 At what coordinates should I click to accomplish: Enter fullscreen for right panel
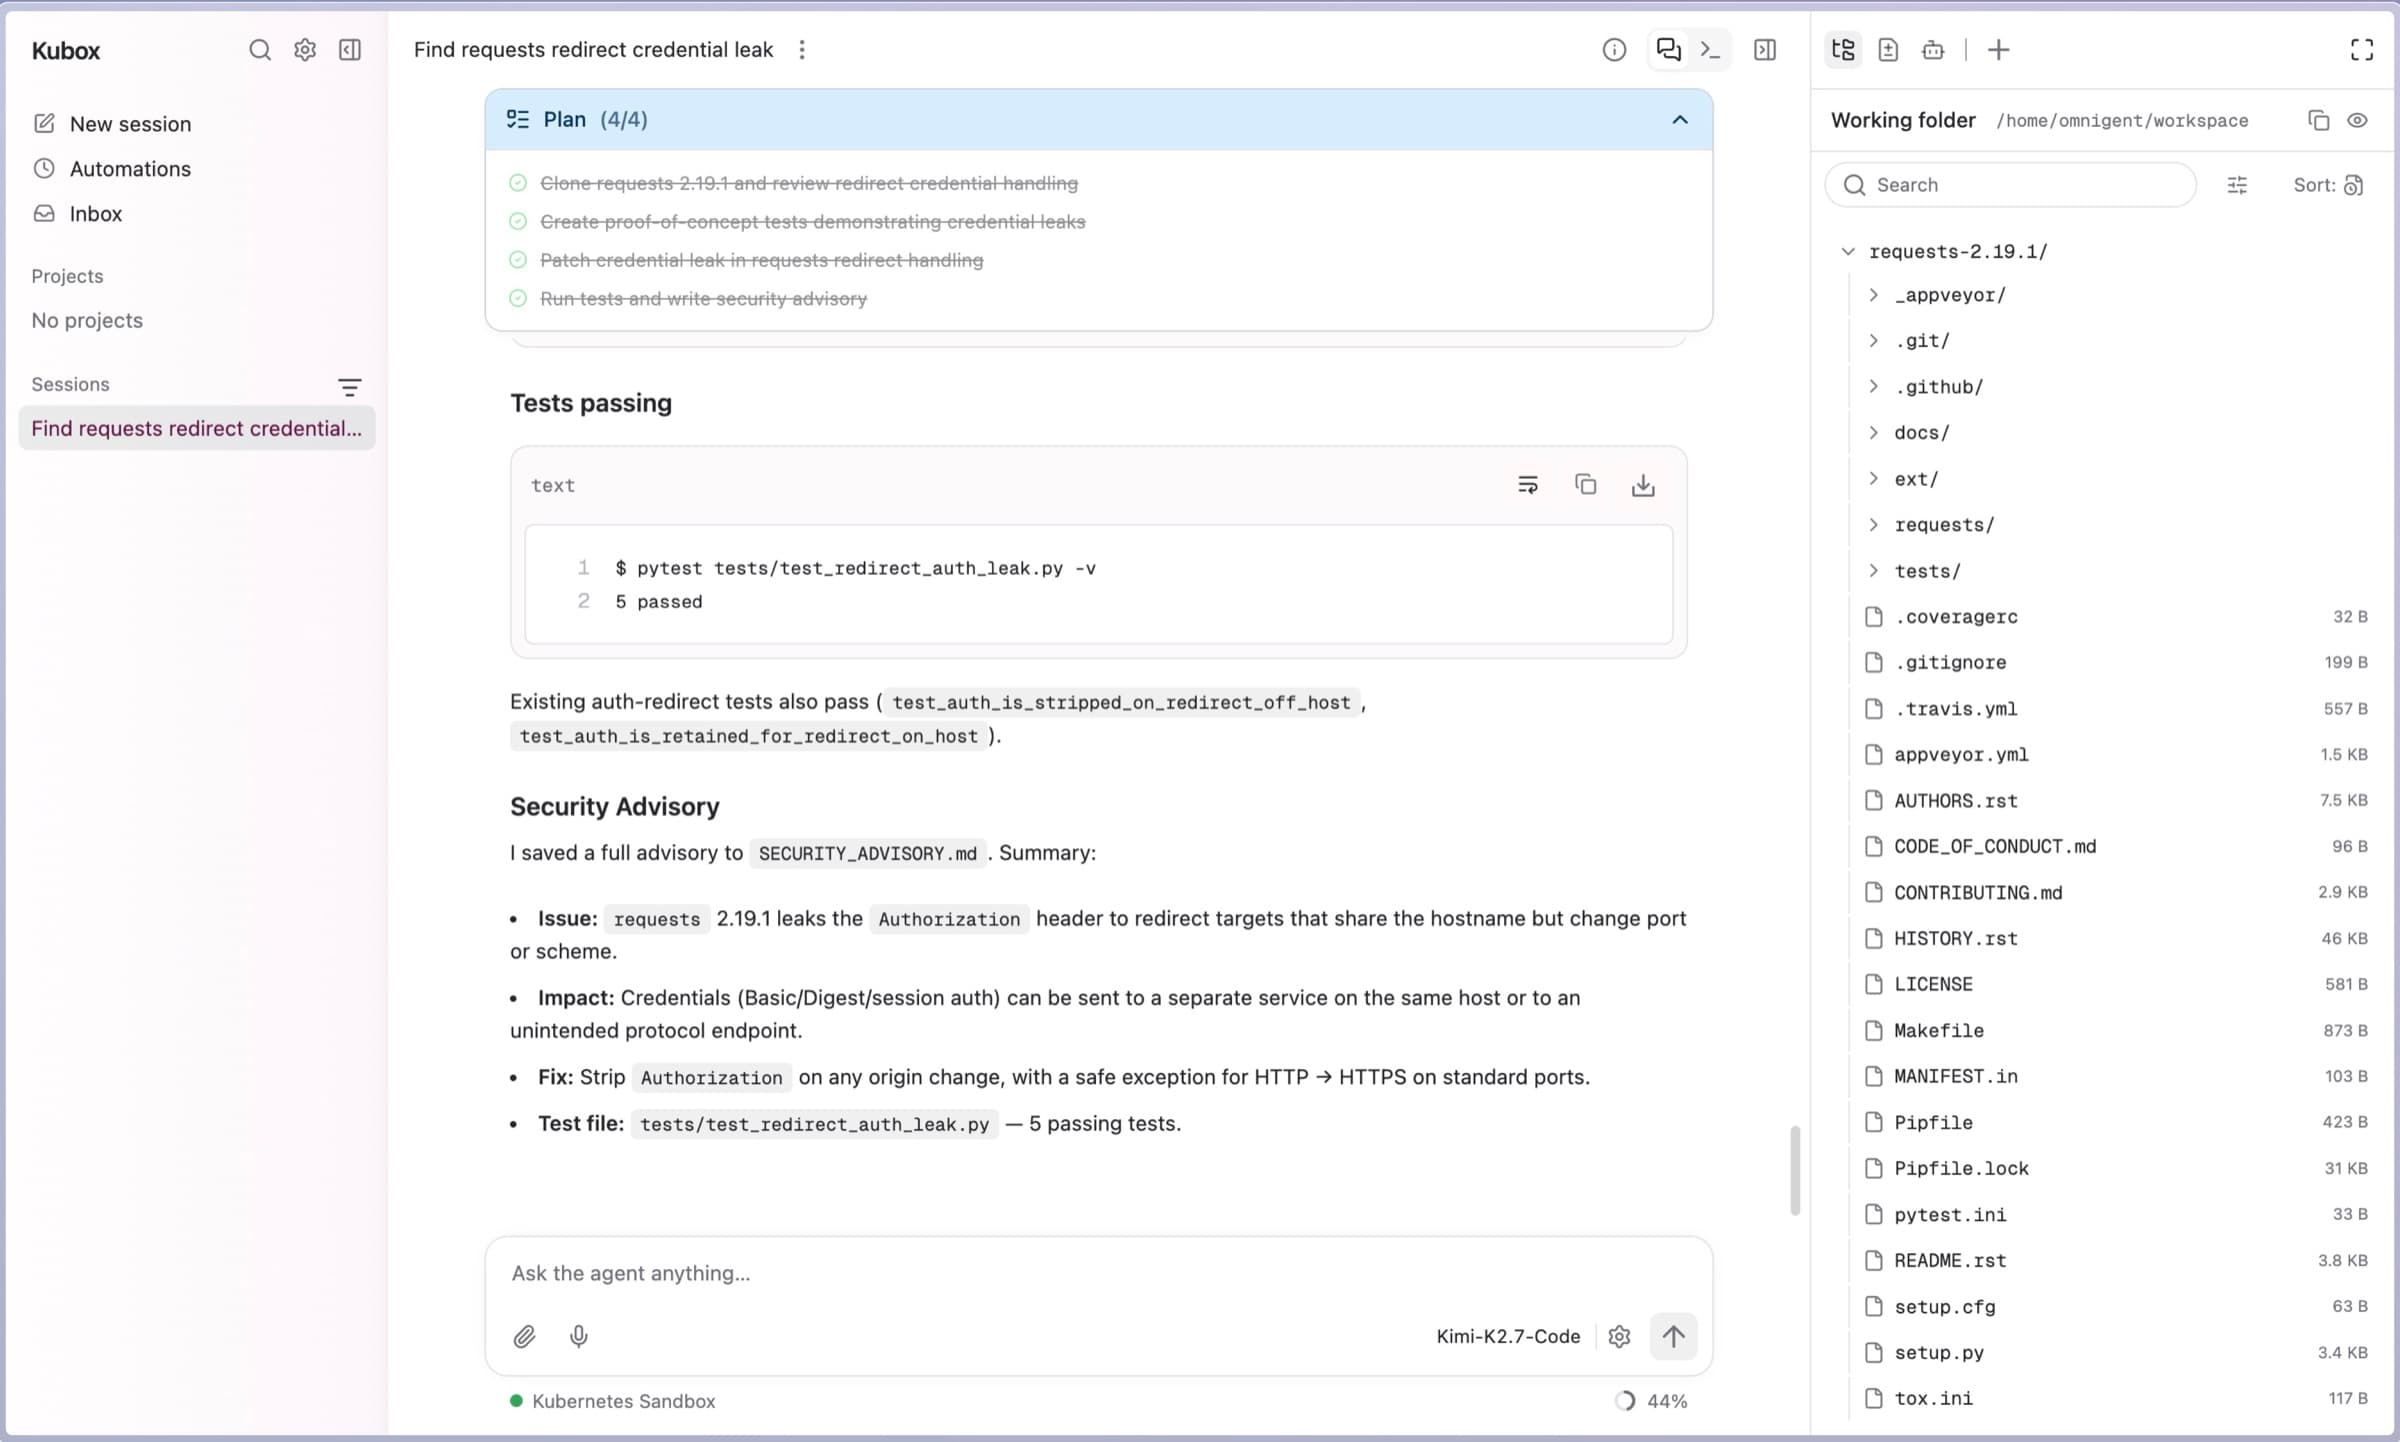[2361, 50]
